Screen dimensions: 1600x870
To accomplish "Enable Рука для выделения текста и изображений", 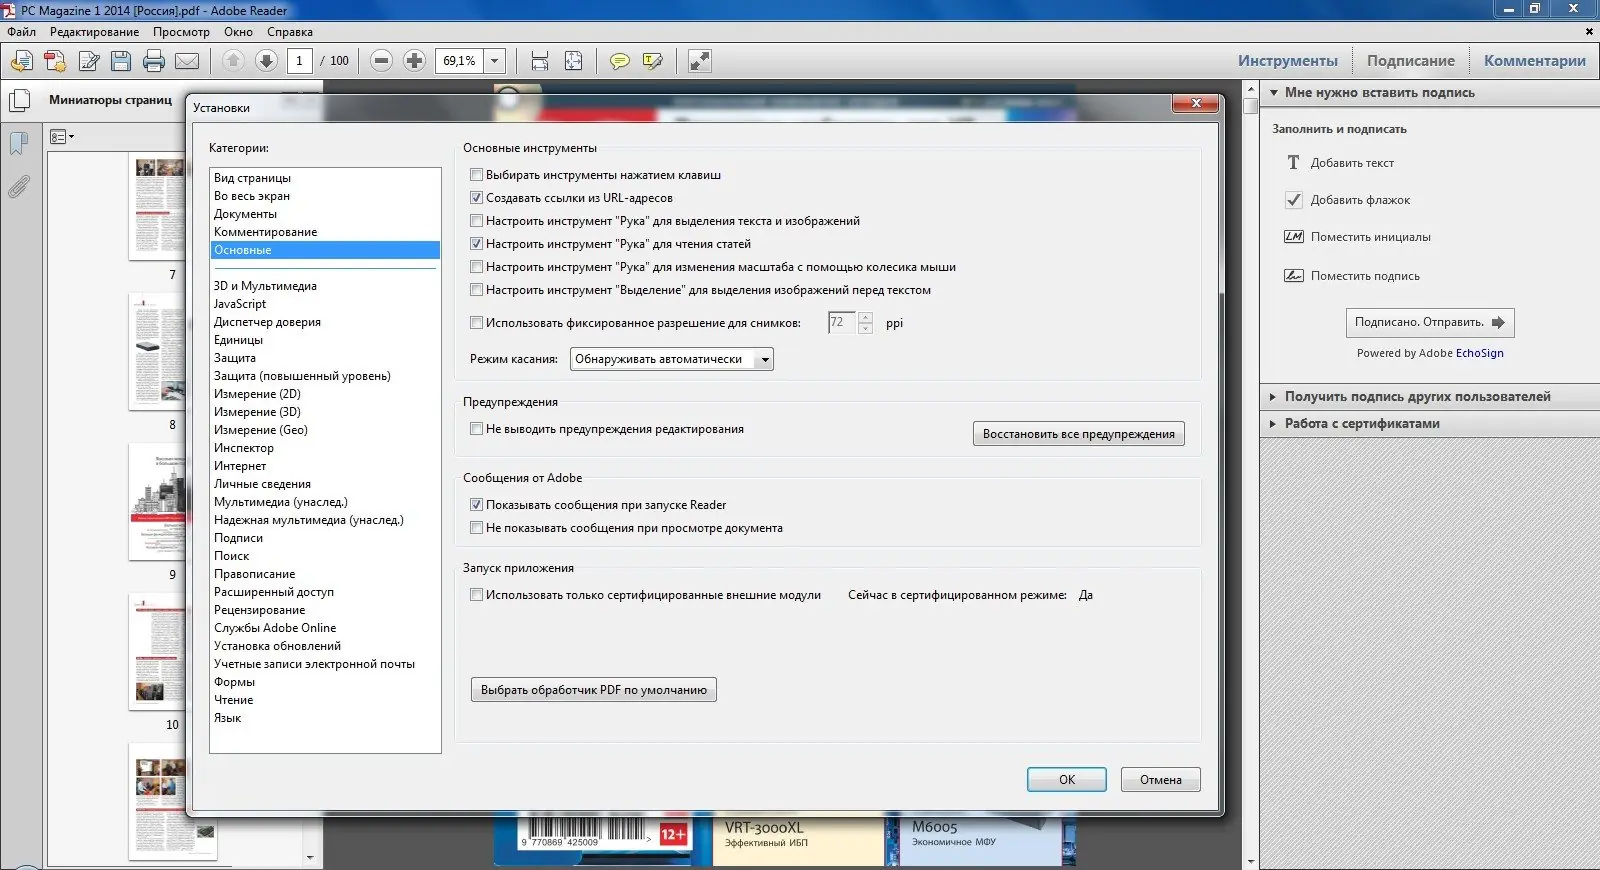I will 477,221.
